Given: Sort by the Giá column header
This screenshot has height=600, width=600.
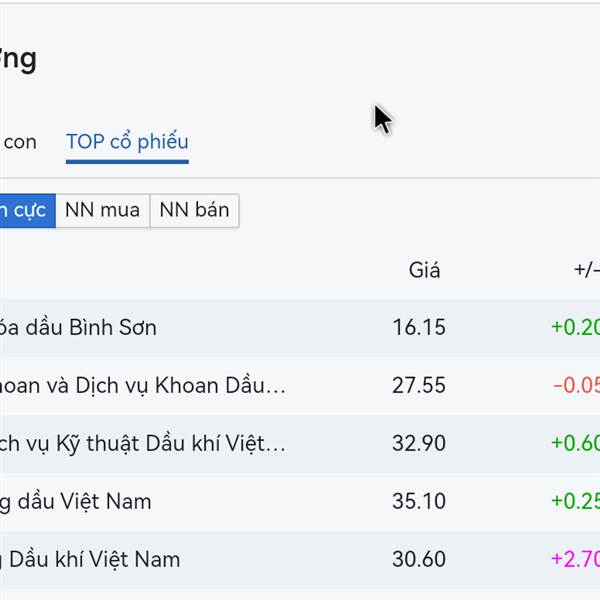Looking at the screenshot, I should coord(424,270).
